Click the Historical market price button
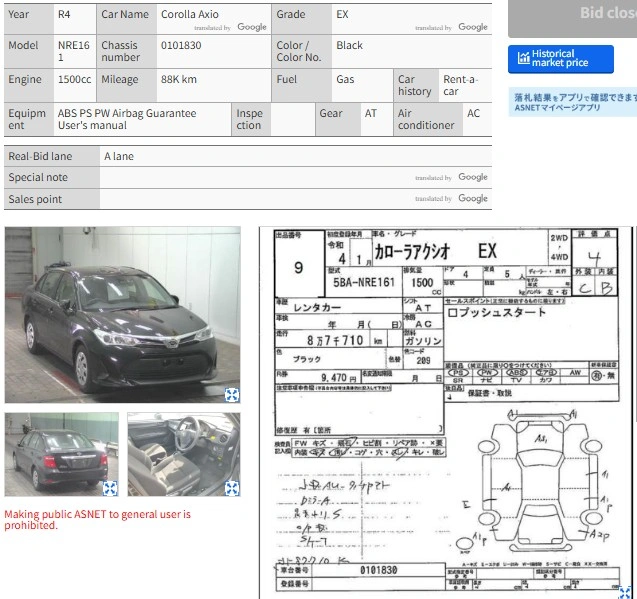The image size is (637, 599). pyautogui.click(x=561, y=59)
